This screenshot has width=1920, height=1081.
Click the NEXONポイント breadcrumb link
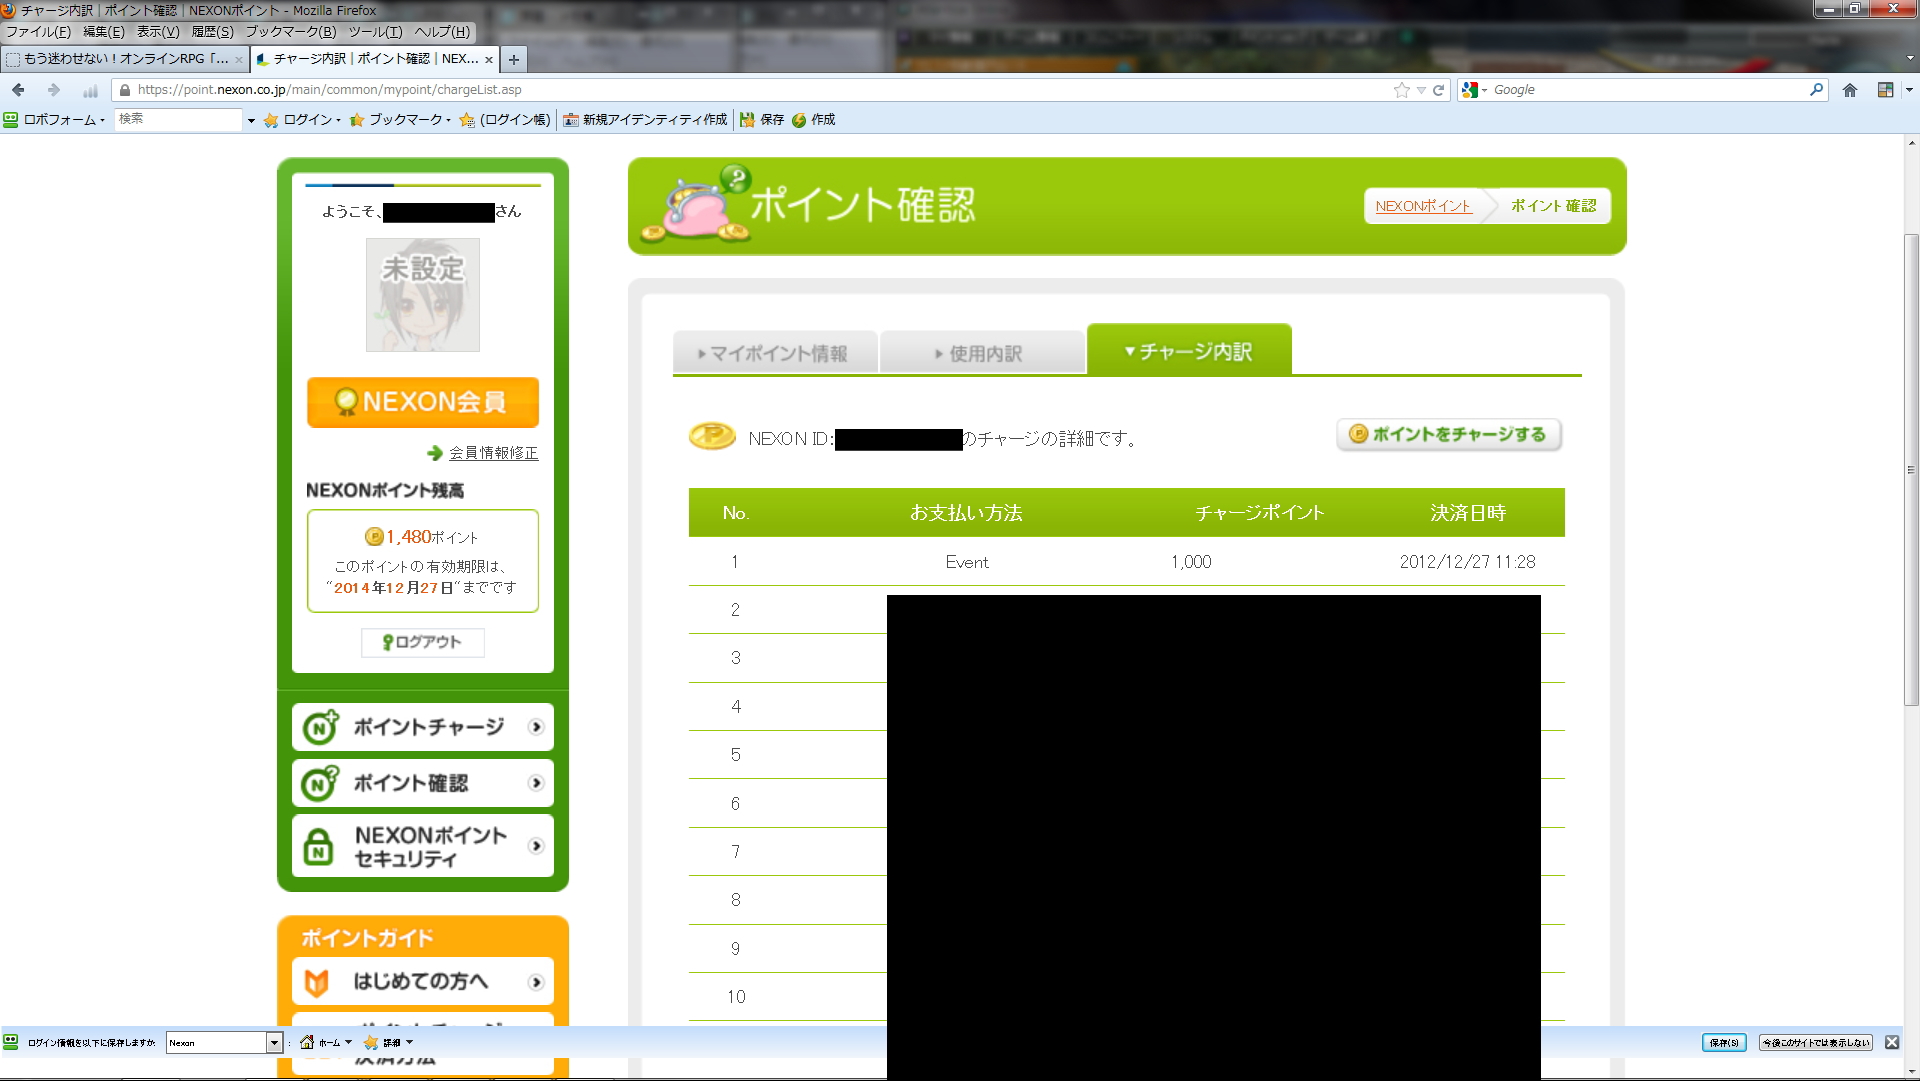click(1423, 206)
